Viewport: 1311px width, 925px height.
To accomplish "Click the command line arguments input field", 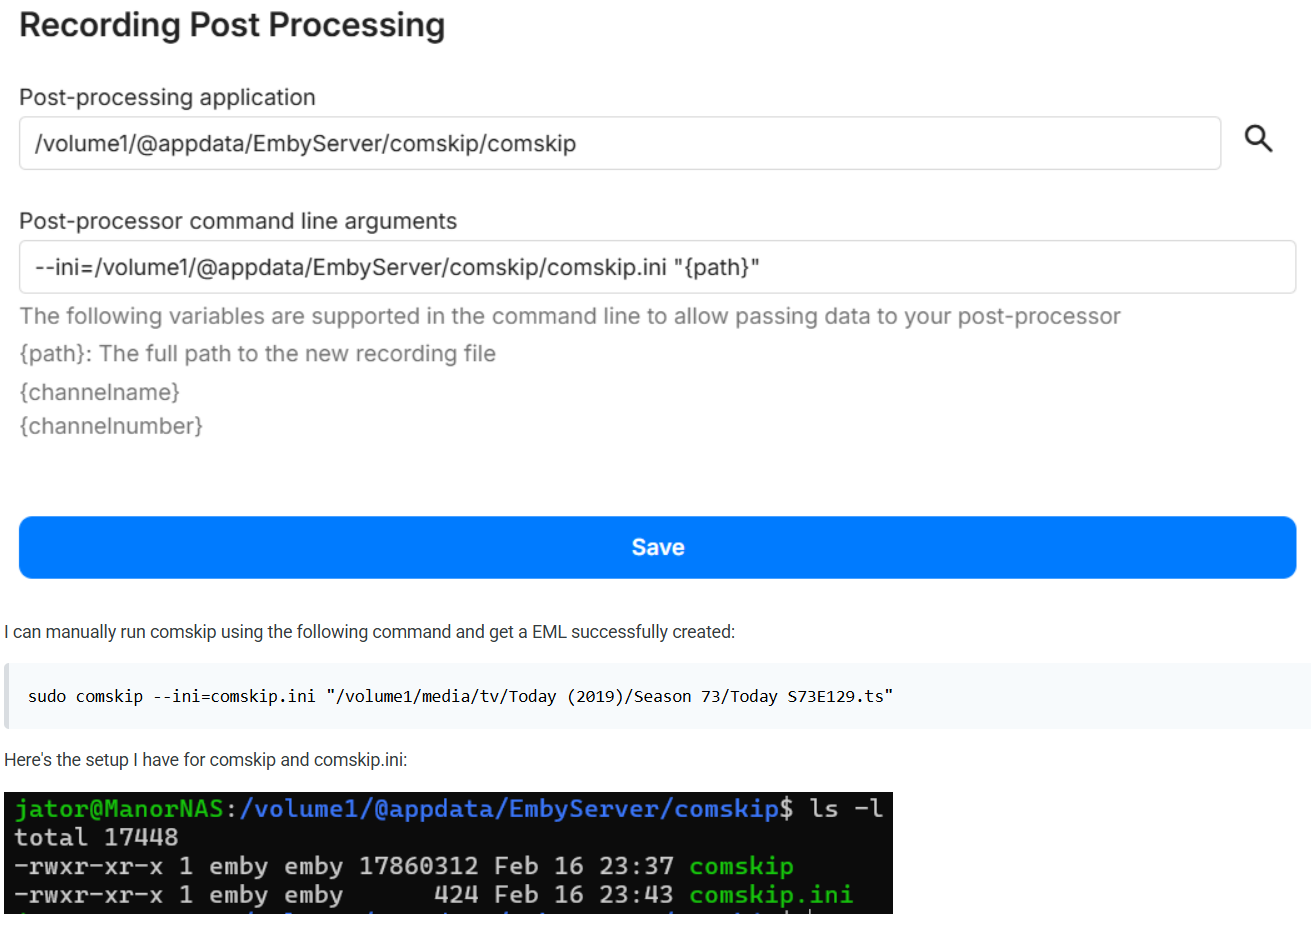I will (x=657, y=267).
